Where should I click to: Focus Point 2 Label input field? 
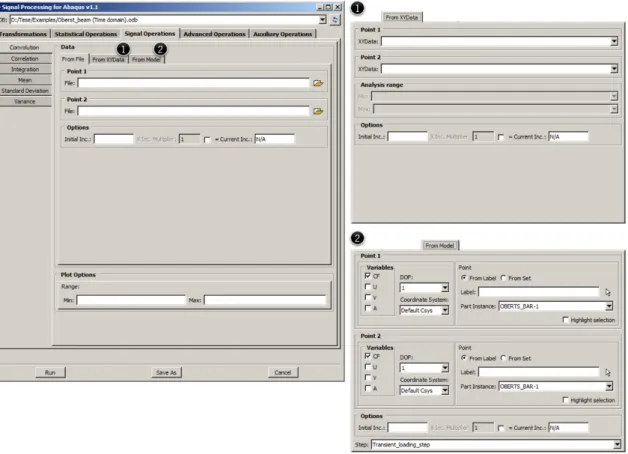[539, 372]
